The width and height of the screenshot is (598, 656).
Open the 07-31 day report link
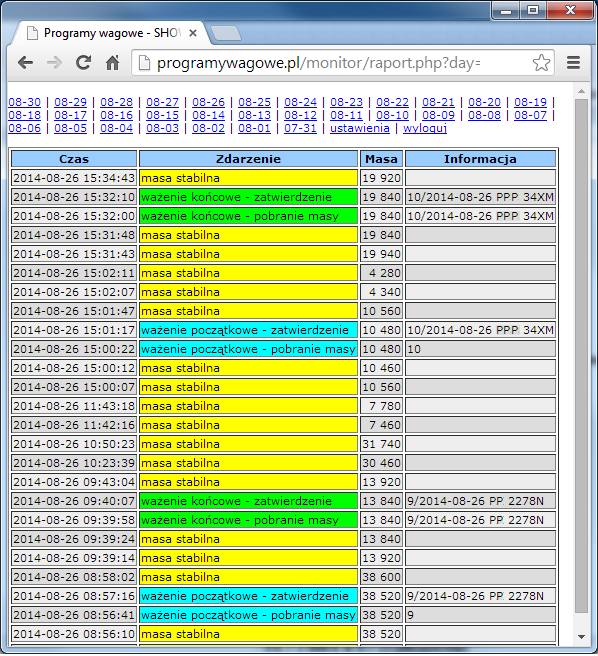[300, 128]
